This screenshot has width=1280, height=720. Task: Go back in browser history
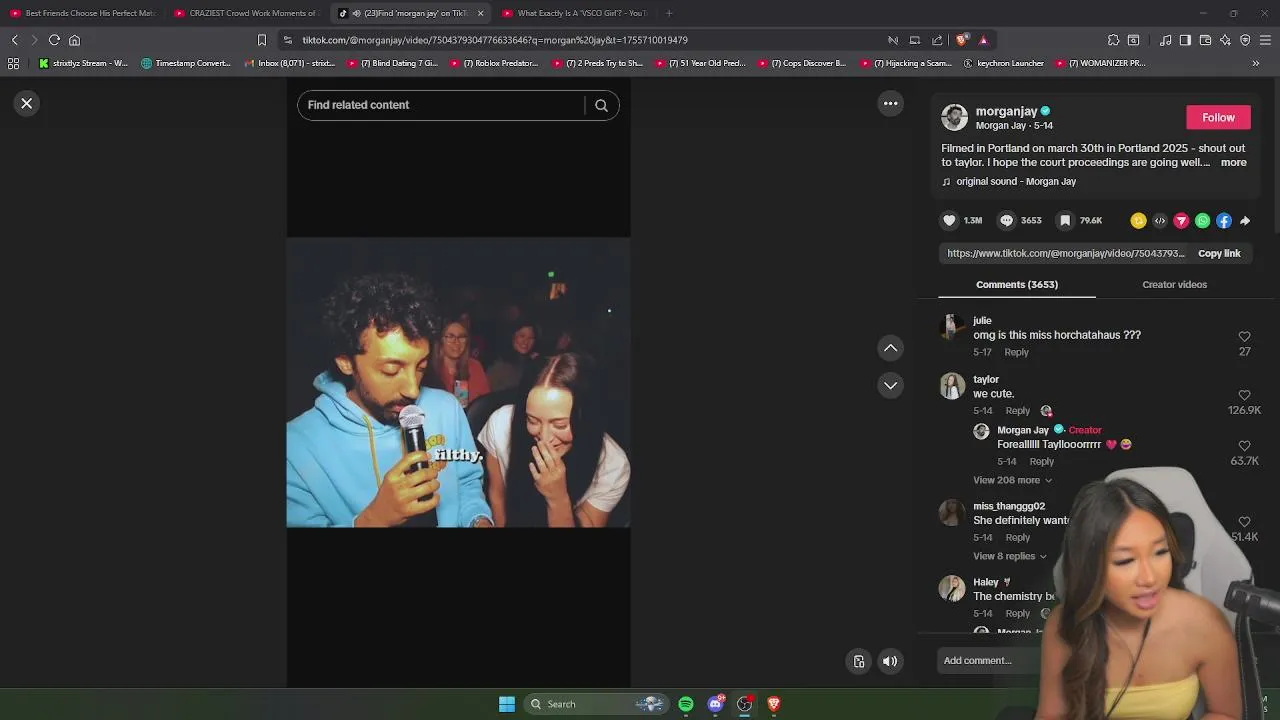coord(14,40)
